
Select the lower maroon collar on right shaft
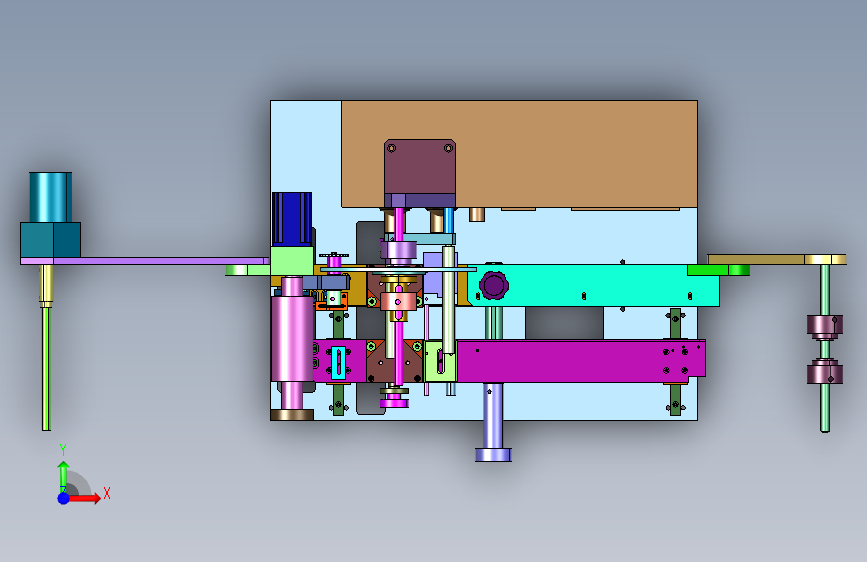pyautogui.click(x=824, y=372)
